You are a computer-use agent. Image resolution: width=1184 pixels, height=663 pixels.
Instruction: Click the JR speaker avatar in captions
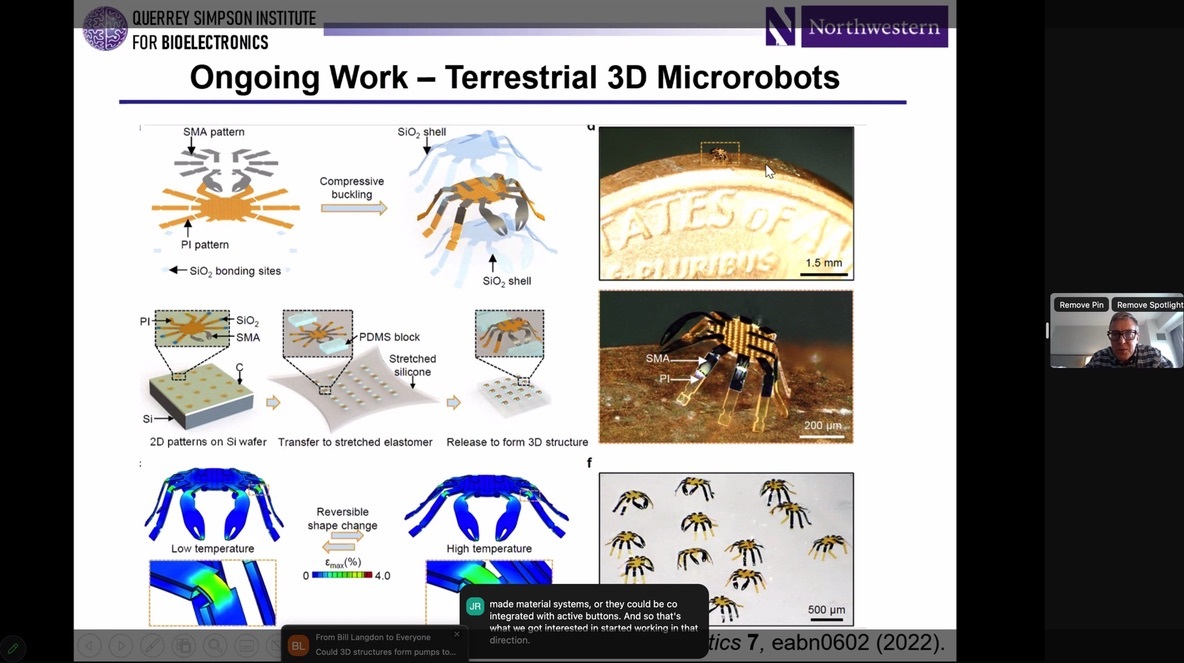pyautogui.click(x=476, y=606)
